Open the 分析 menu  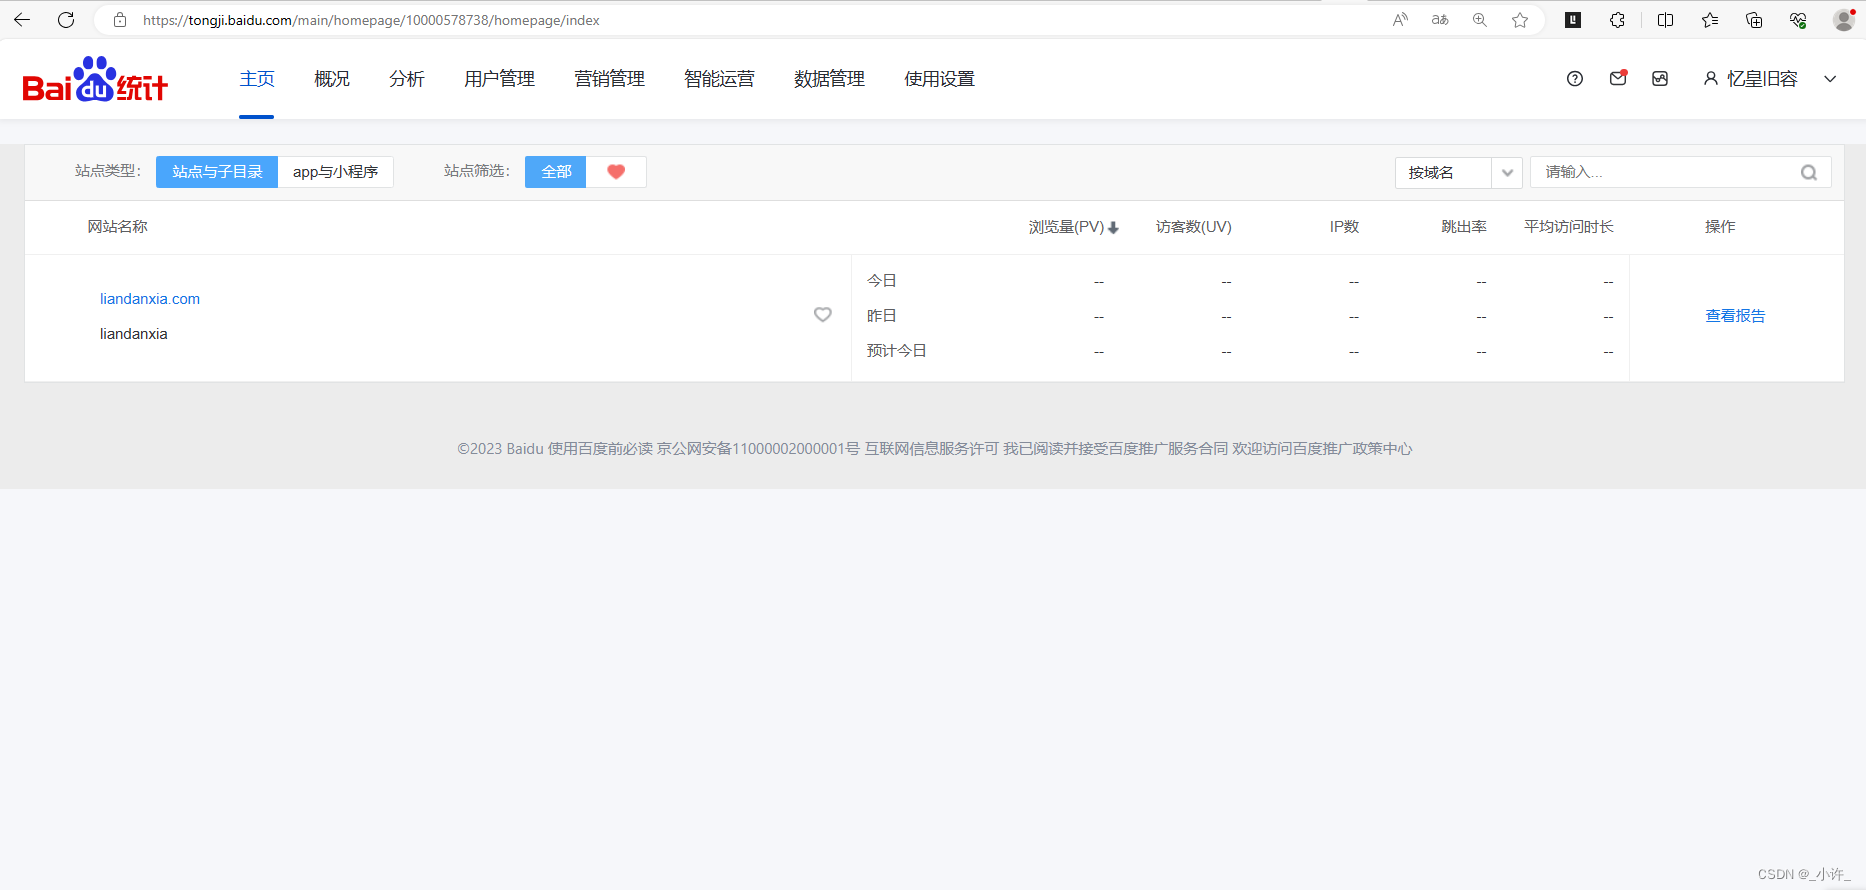407,79
